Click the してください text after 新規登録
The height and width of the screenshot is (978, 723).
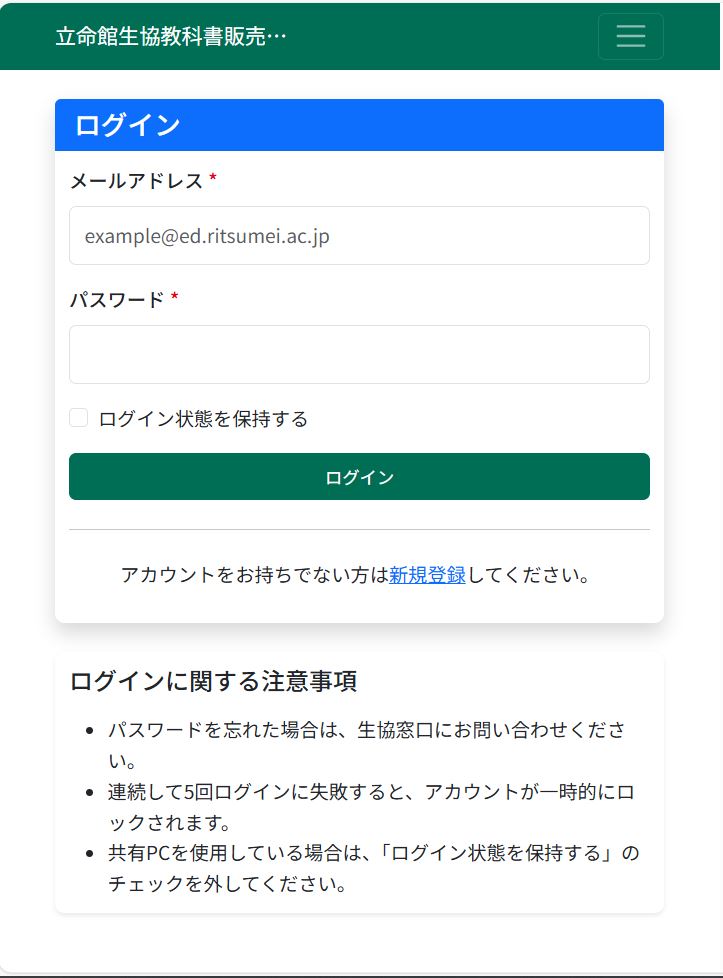[527, 575]
